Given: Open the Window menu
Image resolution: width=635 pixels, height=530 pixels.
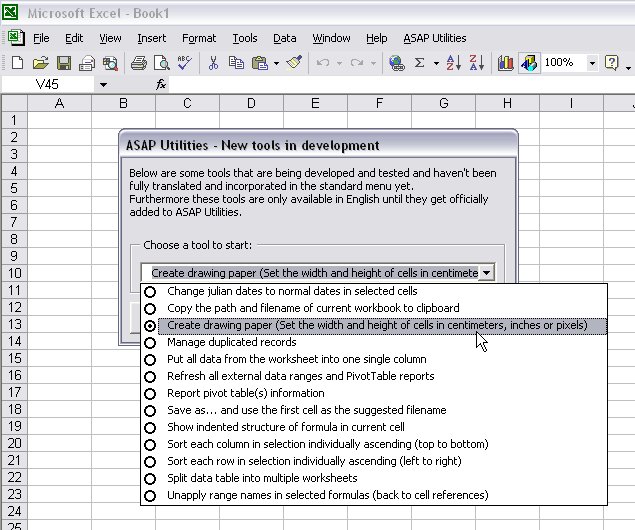Looking at the screenshot, I should pos(331,38).
